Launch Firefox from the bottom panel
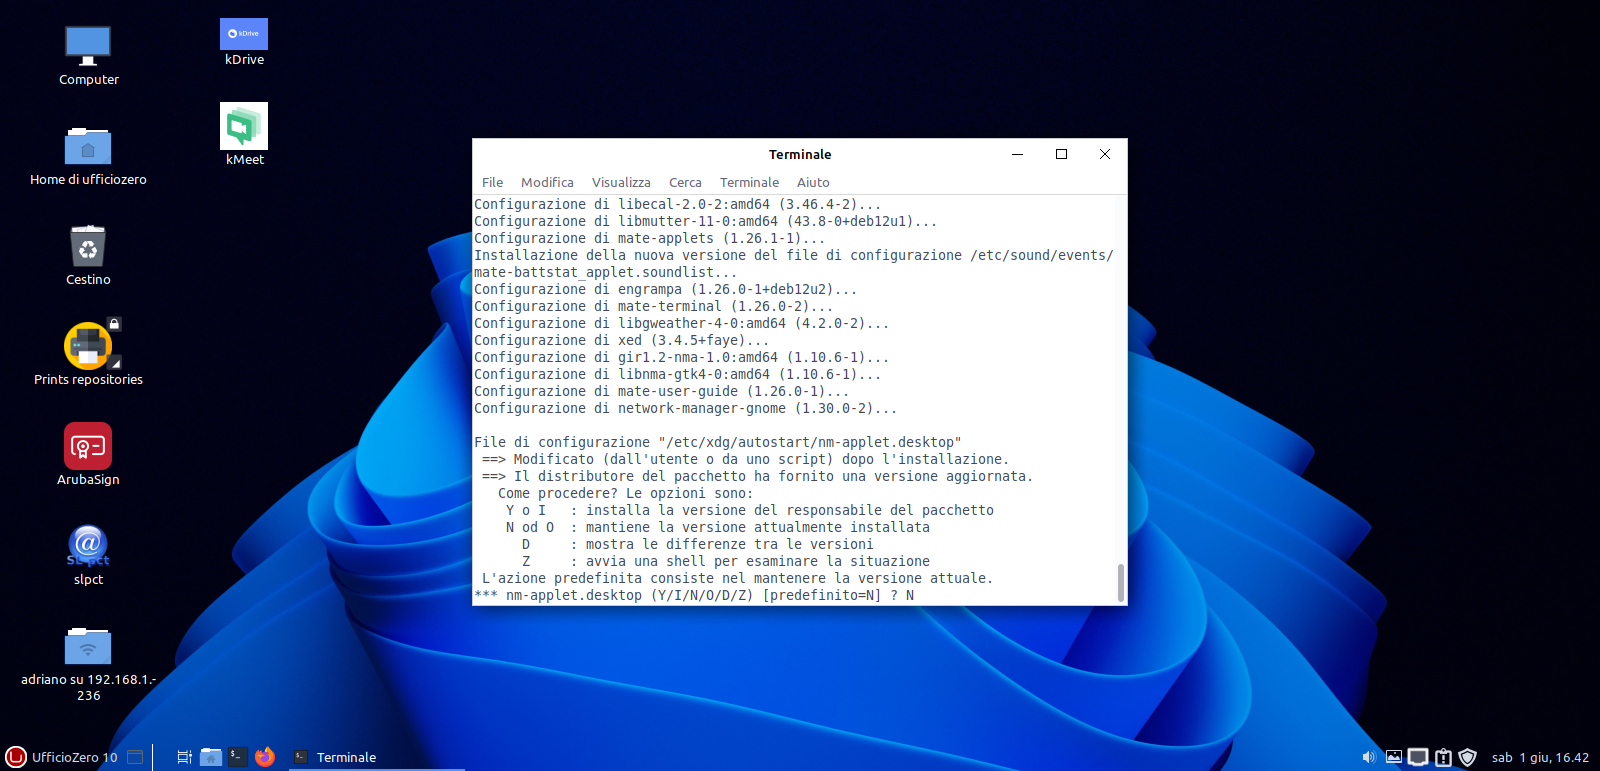The image size is (1600, 771). (x=264, y=757)
